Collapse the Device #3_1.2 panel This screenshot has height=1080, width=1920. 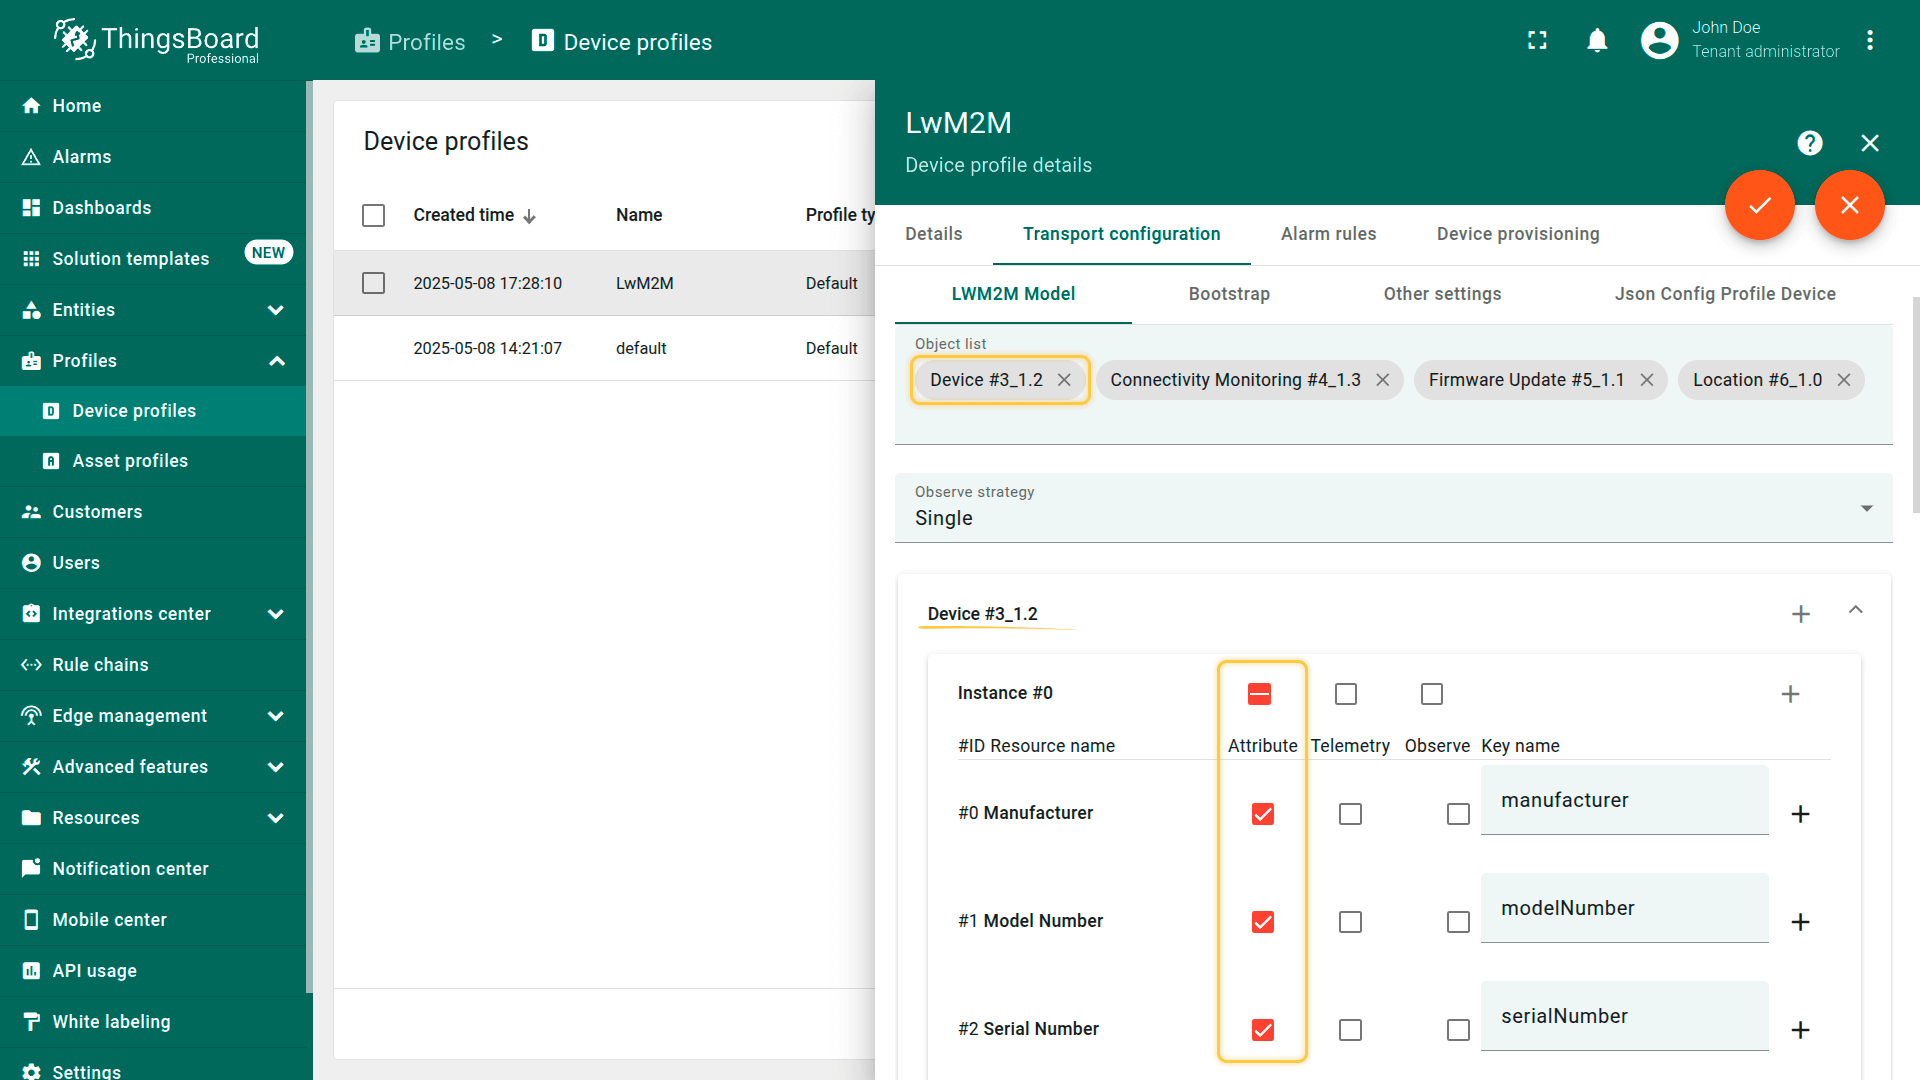(1855, 610)
